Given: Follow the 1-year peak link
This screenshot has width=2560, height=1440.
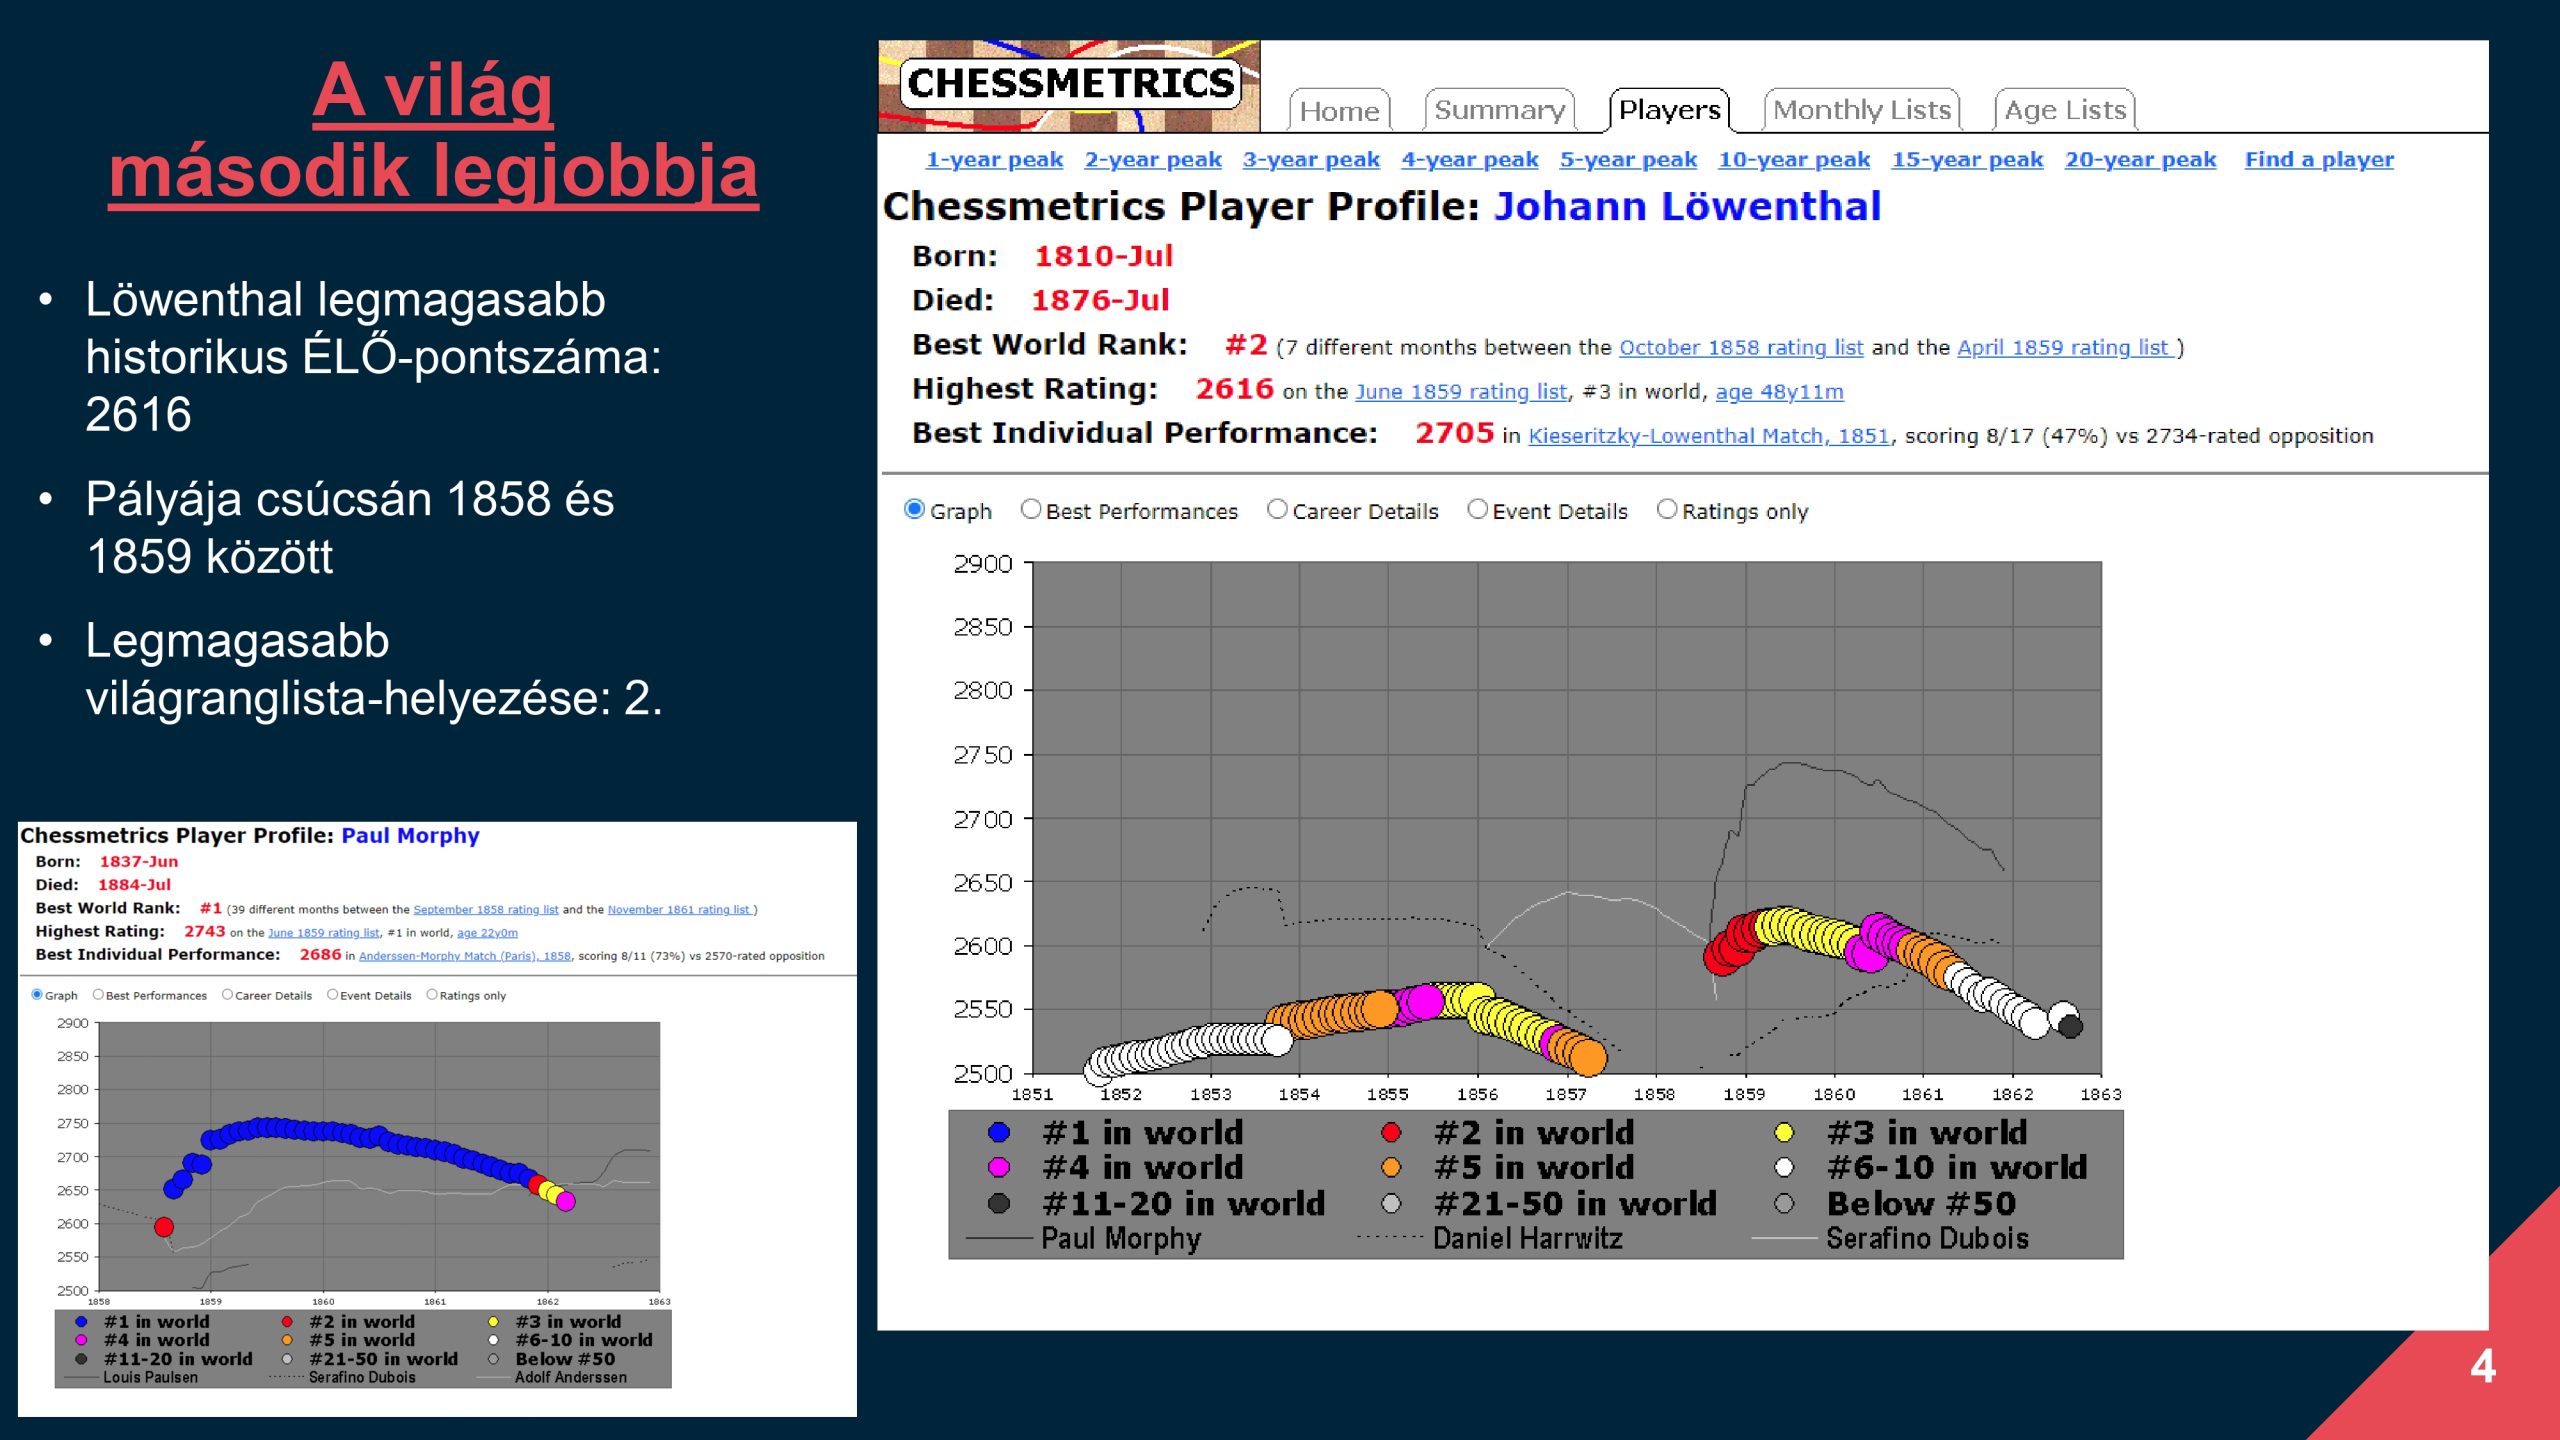Looking at the screenshot, I should [x=994, y=160].
